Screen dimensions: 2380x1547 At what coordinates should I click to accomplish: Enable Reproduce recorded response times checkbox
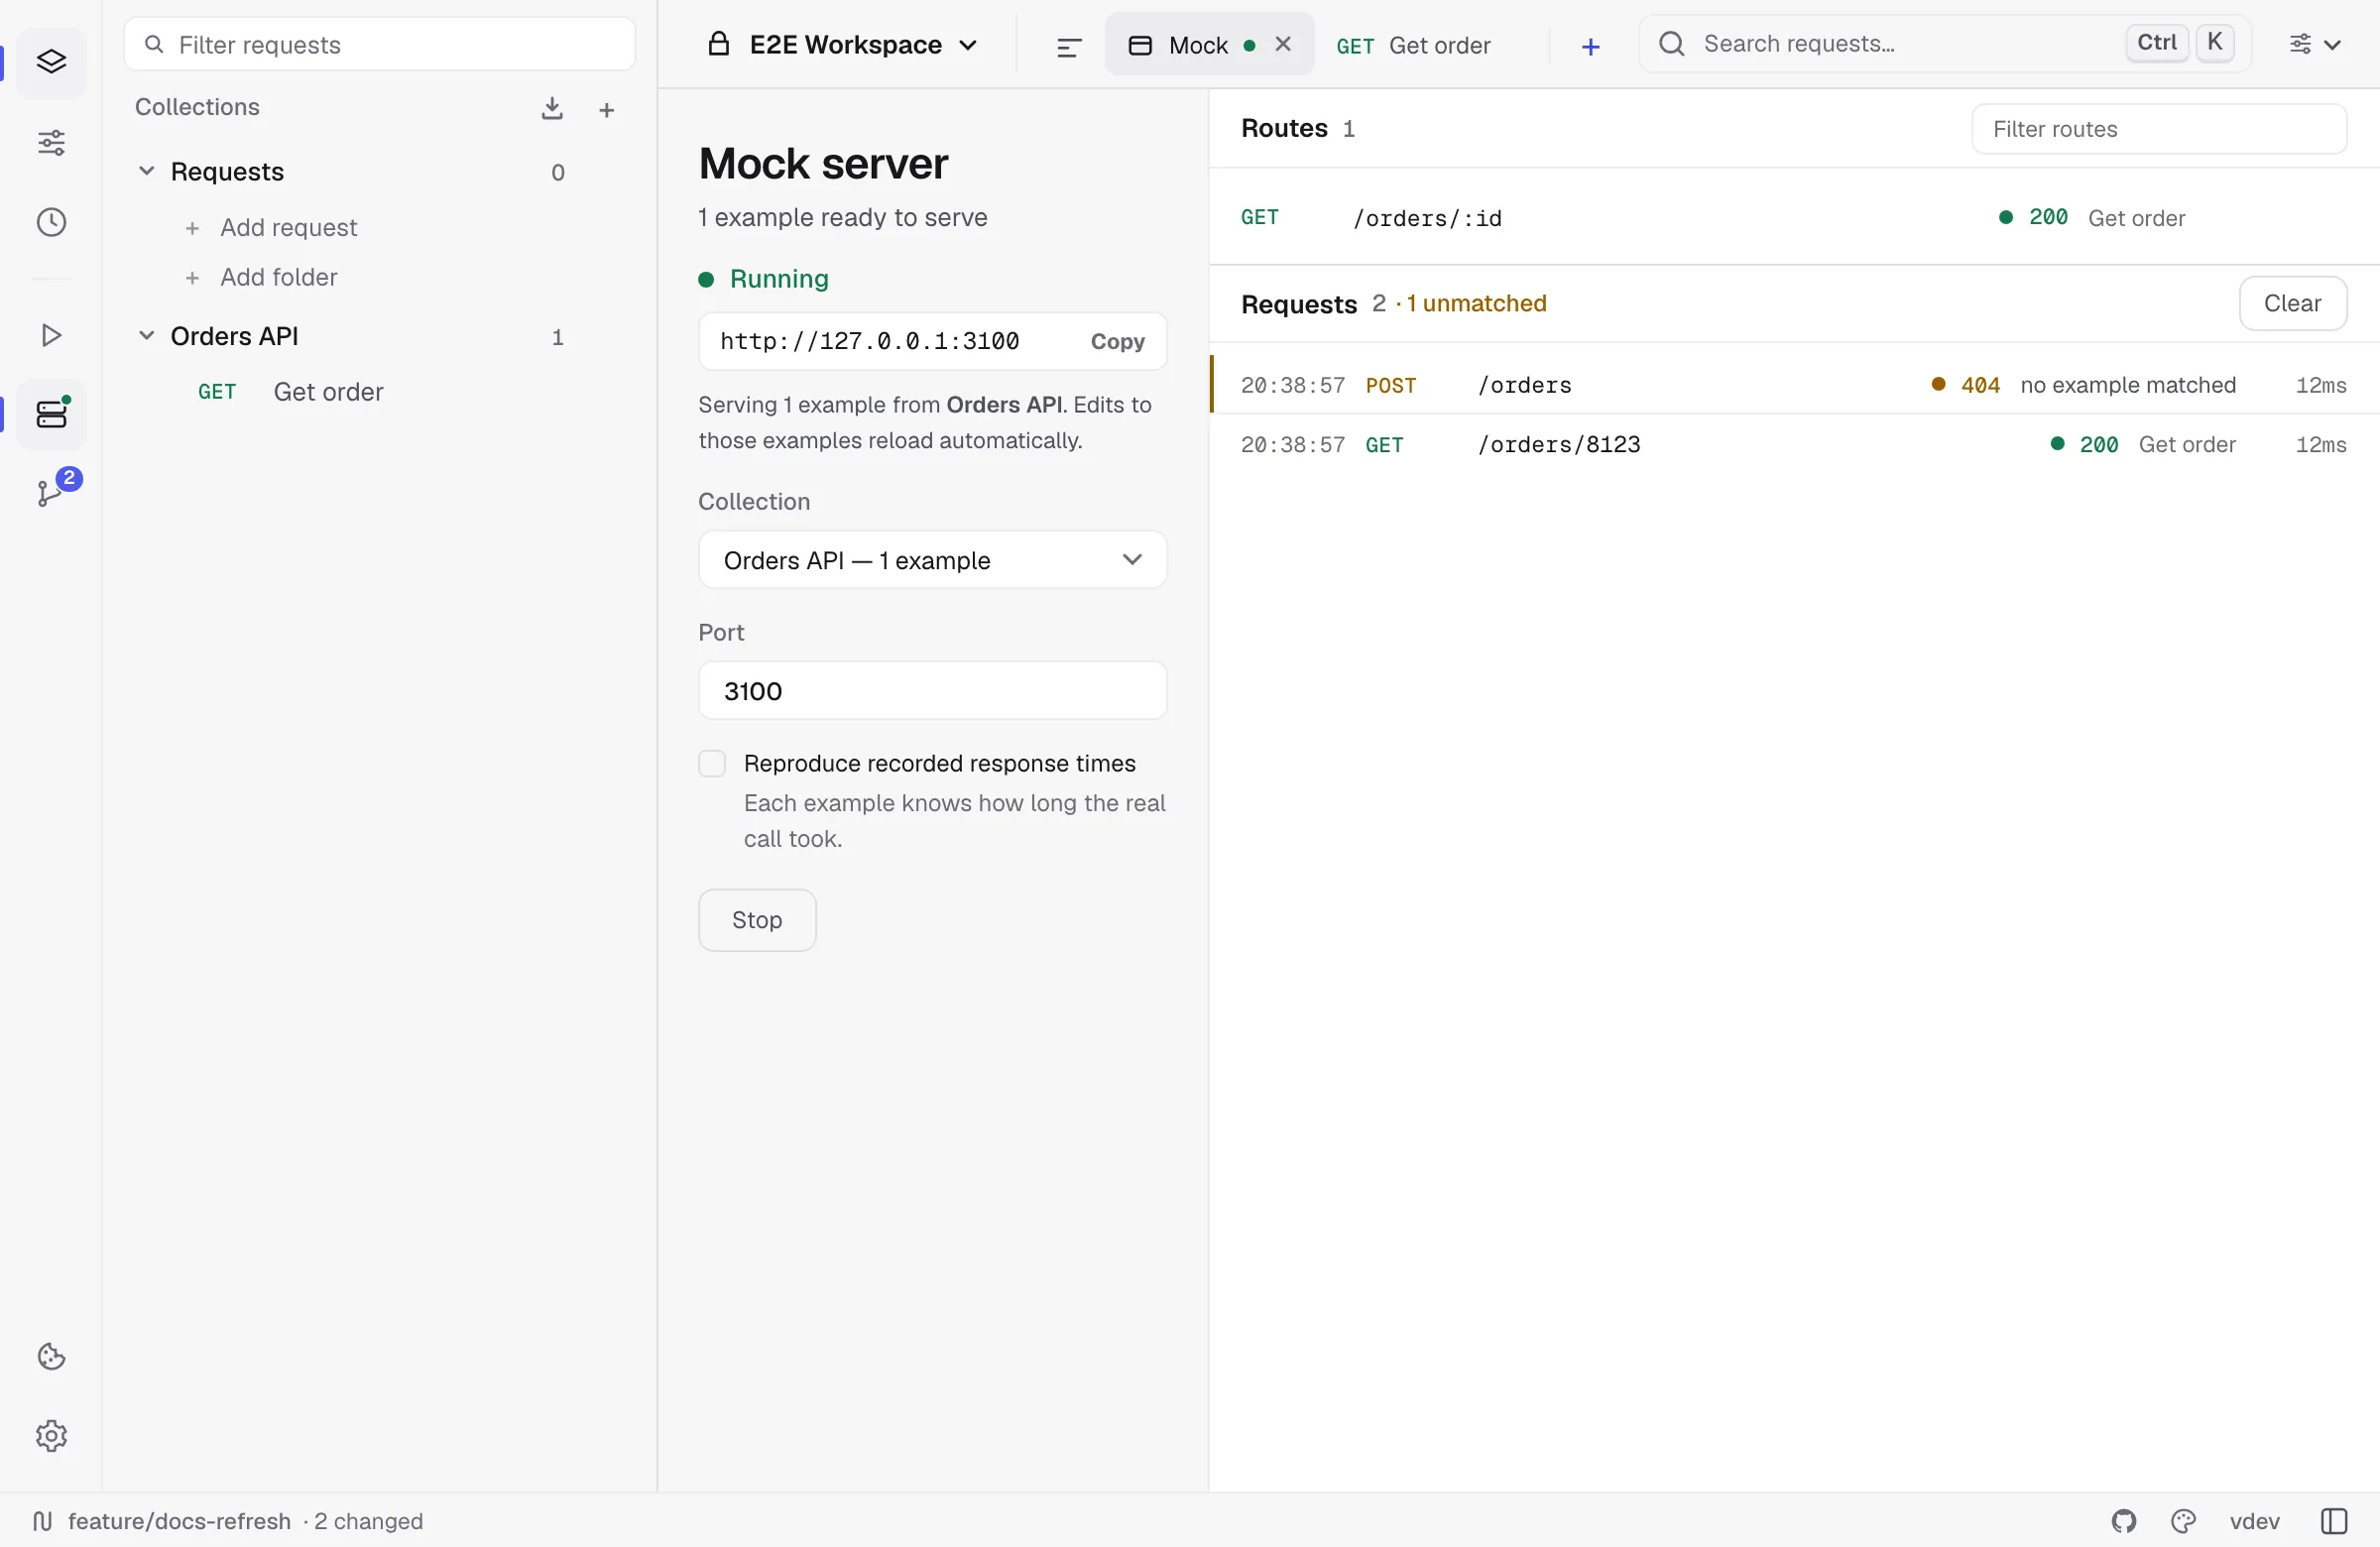(x=712, y=764)
